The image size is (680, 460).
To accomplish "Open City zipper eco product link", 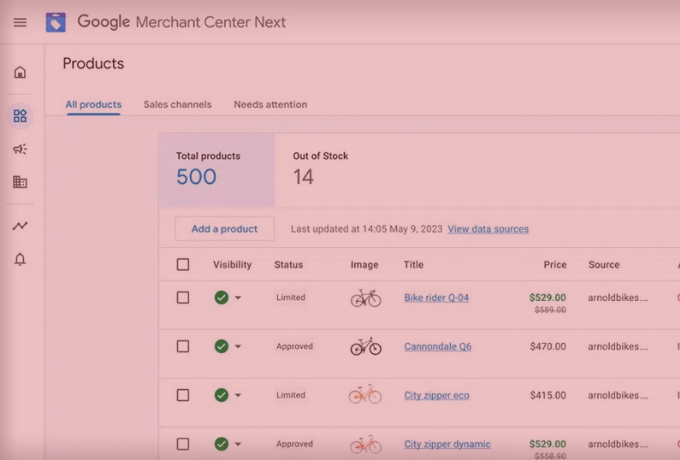I will tap(437, 395).
